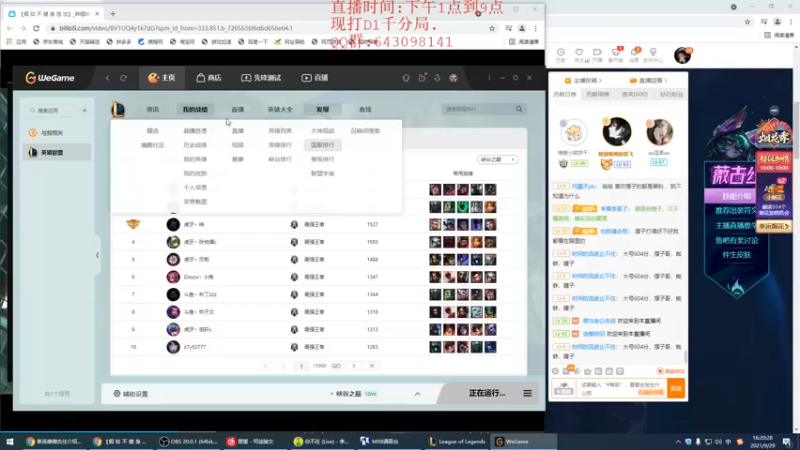Click the top contributor's center avatar
The image size is (800, 450).
coord(616,131)
